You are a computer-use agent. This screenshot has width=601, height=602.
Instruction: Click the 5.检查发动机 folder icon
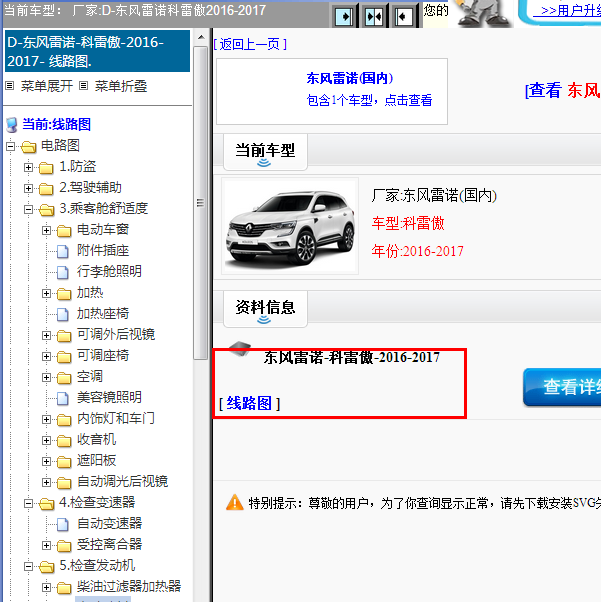click(46, 567)
